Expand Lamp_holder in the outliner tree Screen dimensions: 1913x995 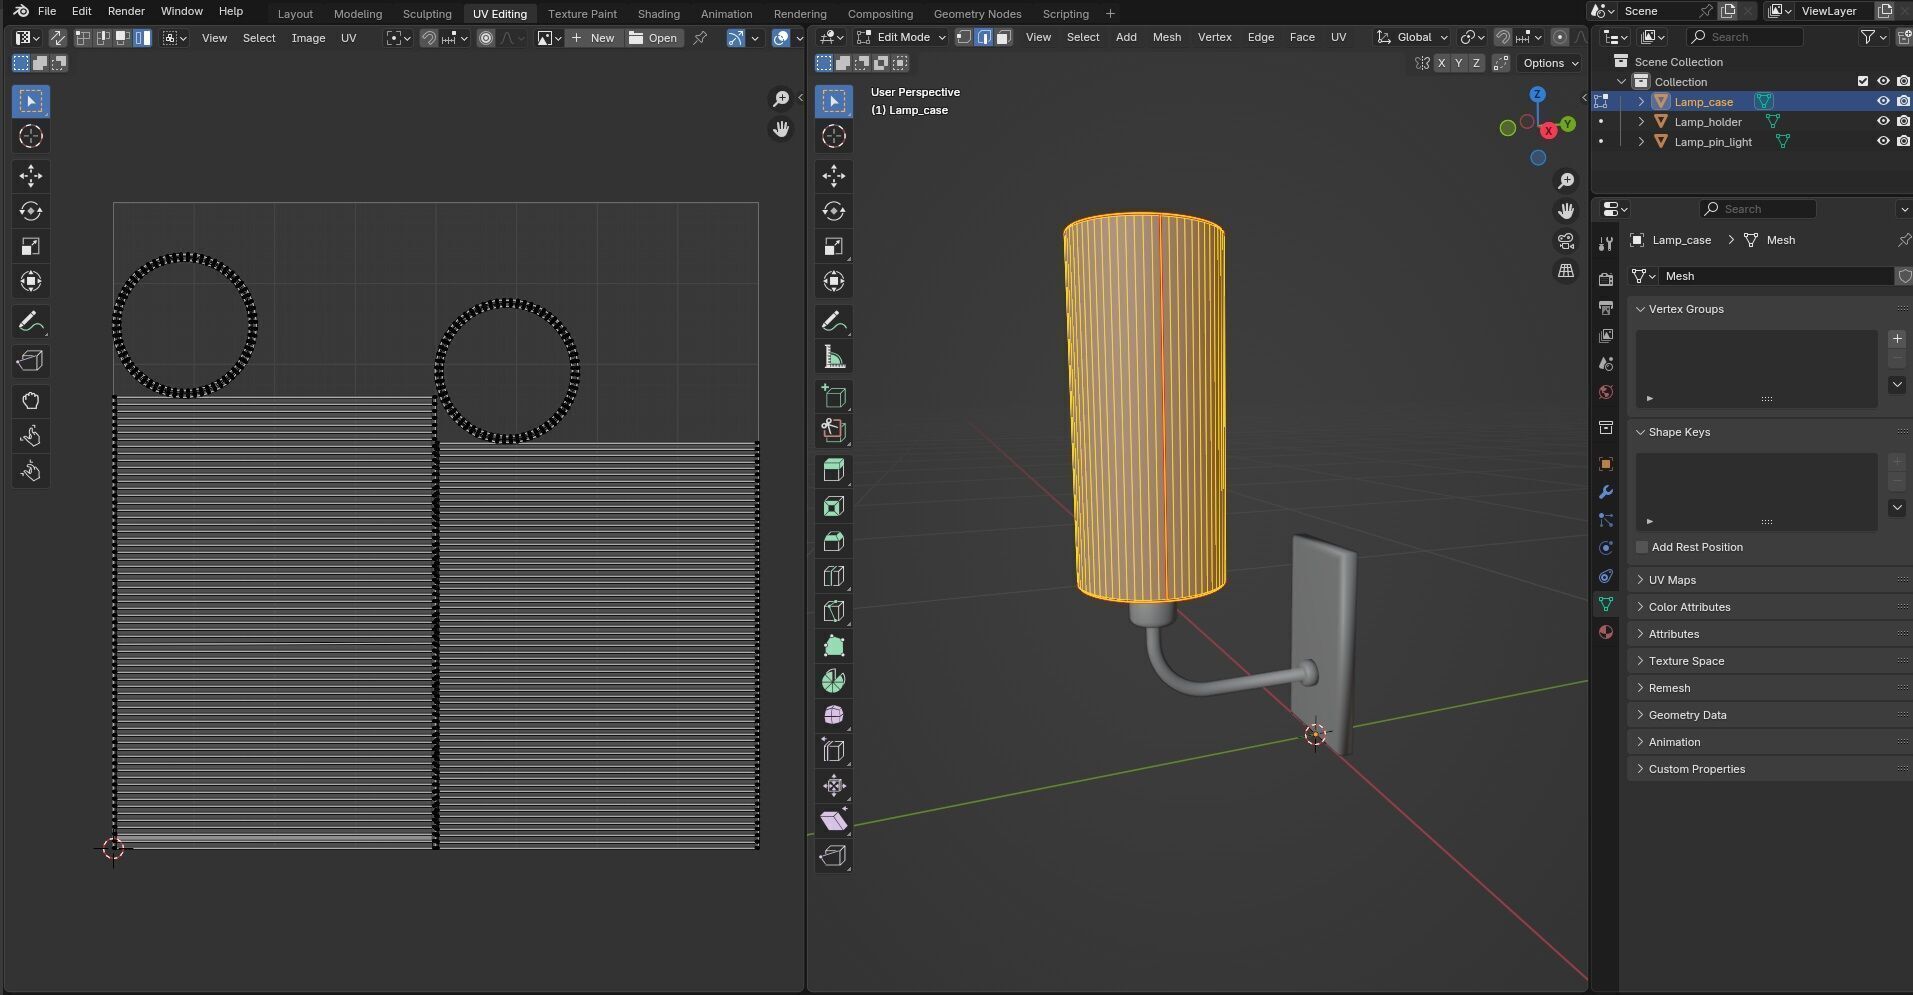pyautogui.click(x=1641, y=121)
